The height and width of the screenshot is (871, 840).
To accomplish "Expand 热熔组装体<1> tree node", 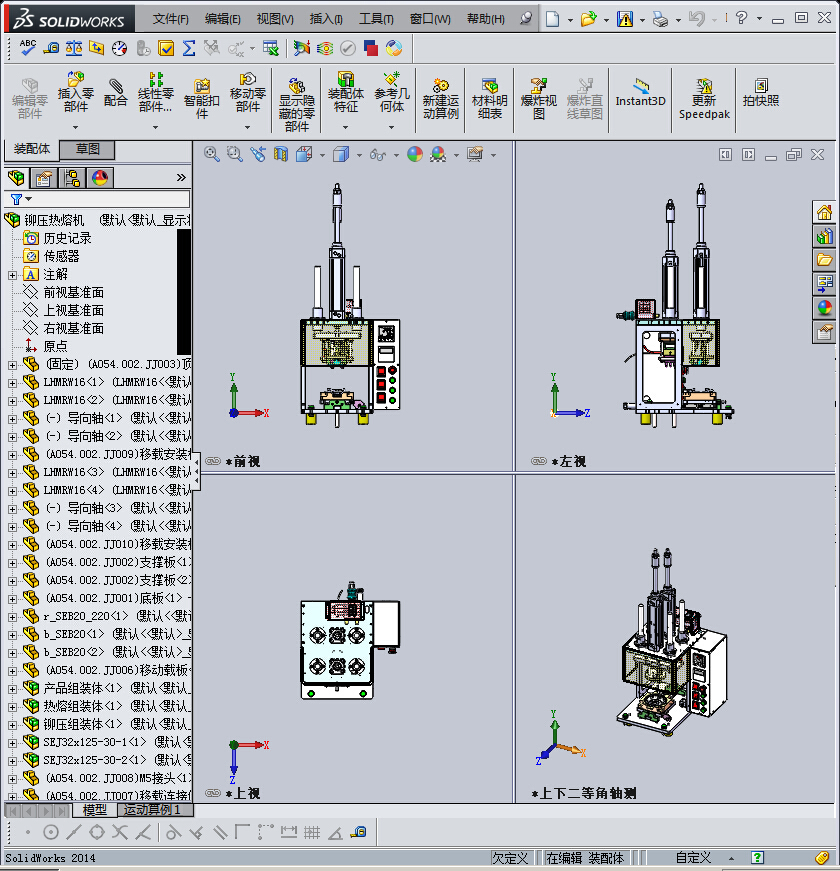I will [12, 707].
